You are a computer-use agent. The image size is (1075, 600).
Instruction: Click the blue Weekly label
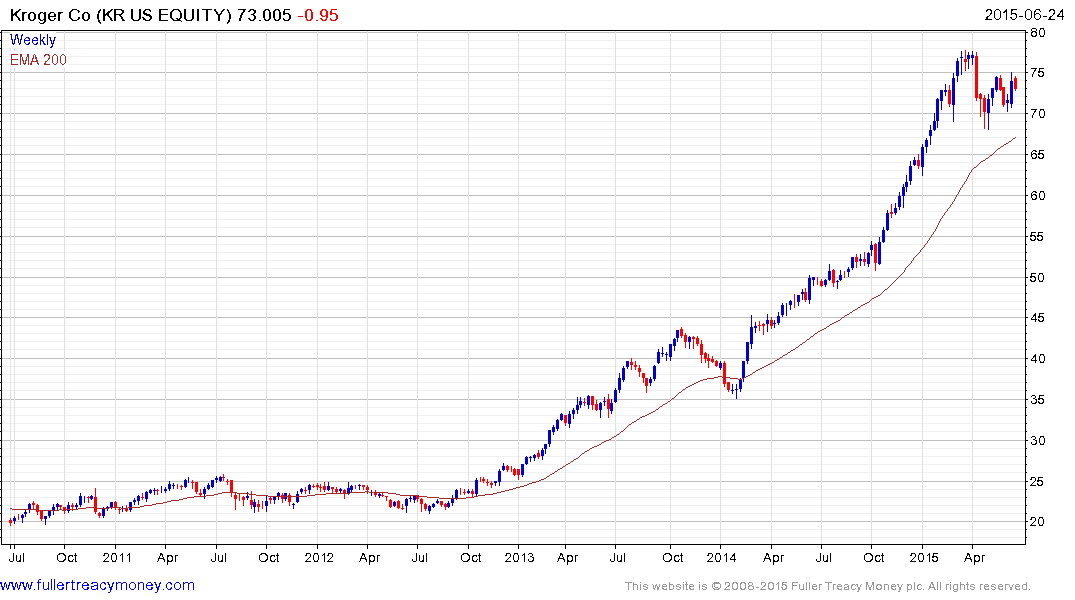pyautogui.click(x=33, y=40)
